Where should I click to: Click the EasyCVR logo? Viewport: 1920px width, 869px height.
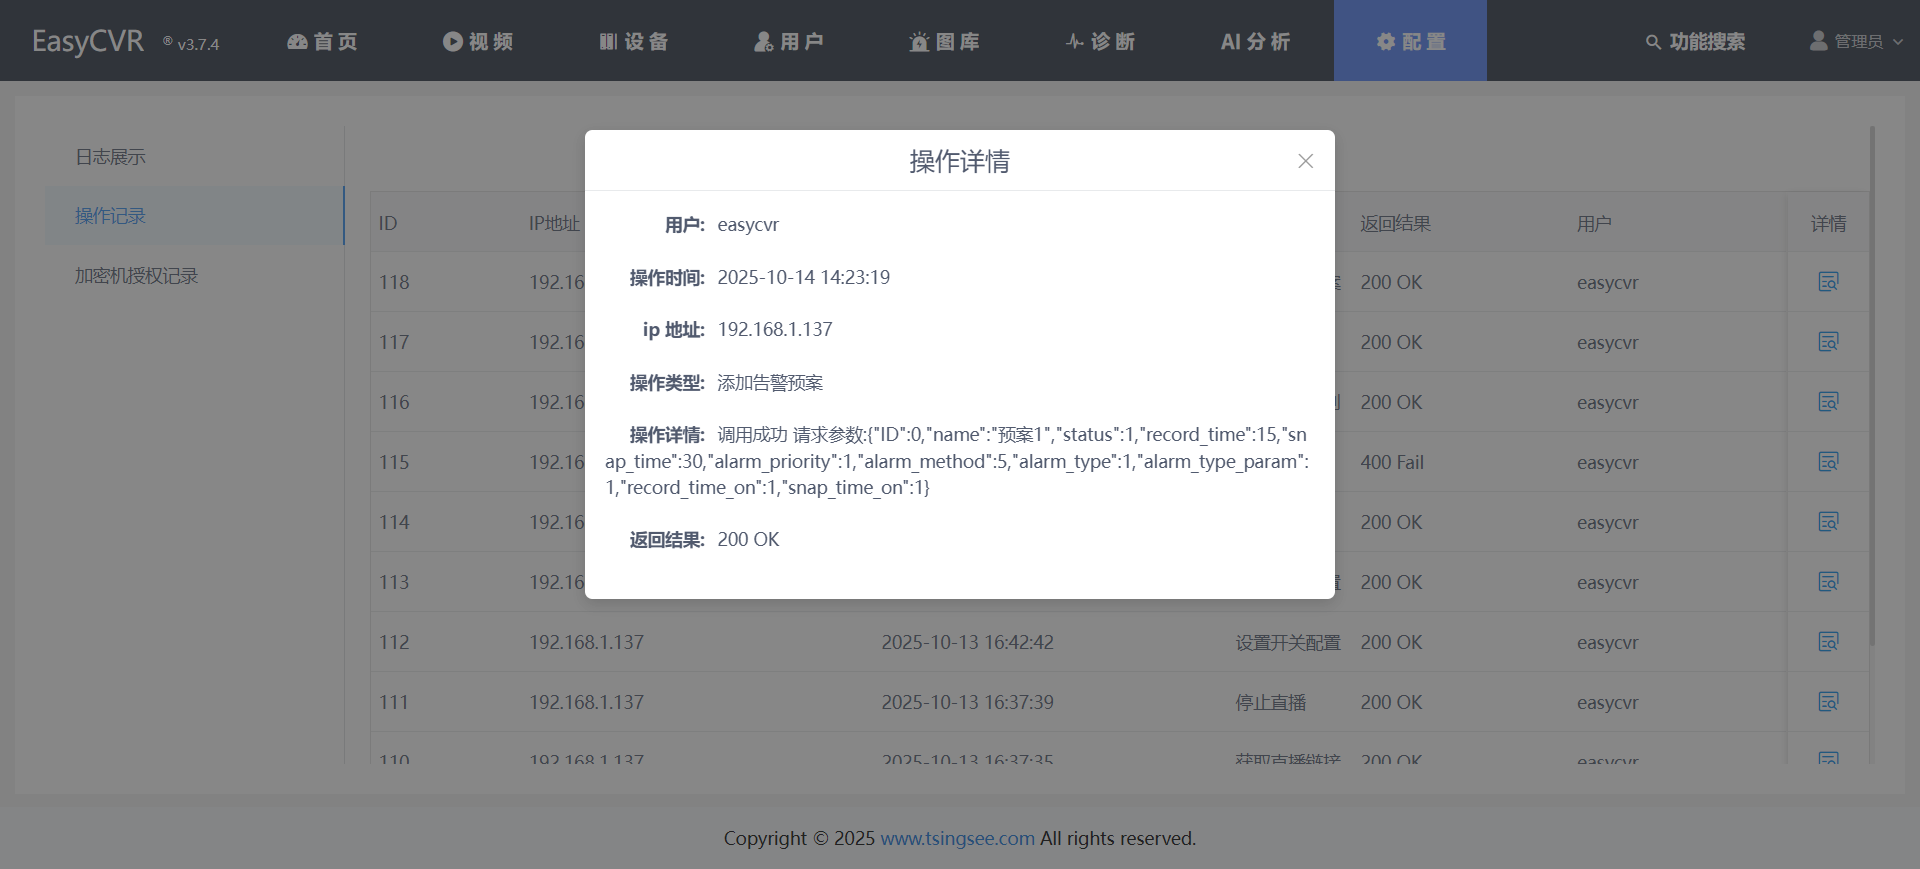(x=88, y=41)
